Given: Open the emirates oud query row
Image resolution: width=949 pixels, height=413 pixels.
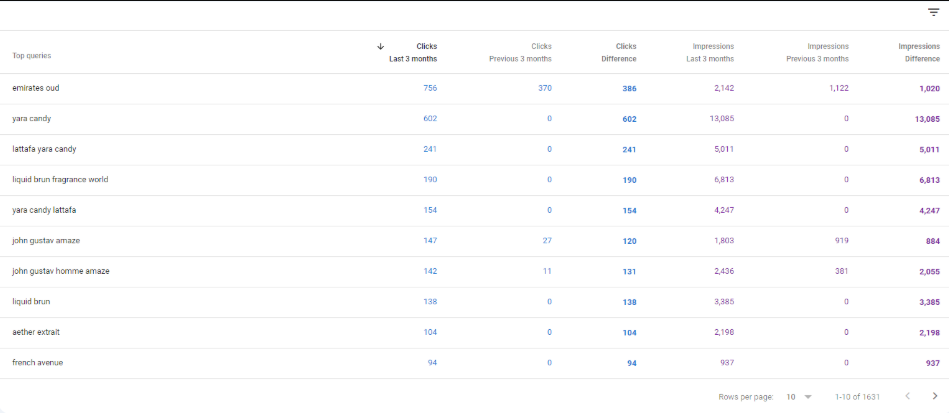Looking at the screenshot, I should pyautogui.click(x=36, y=88).
